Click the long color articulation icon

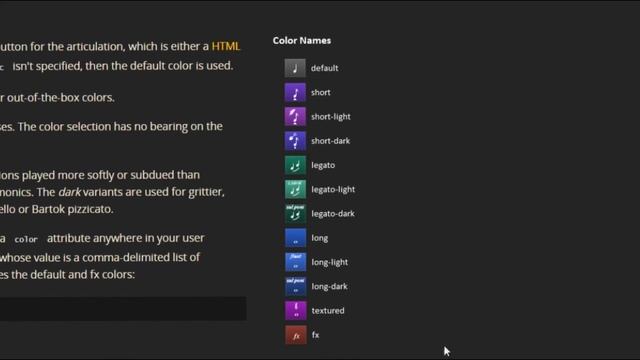coord(295,238)
